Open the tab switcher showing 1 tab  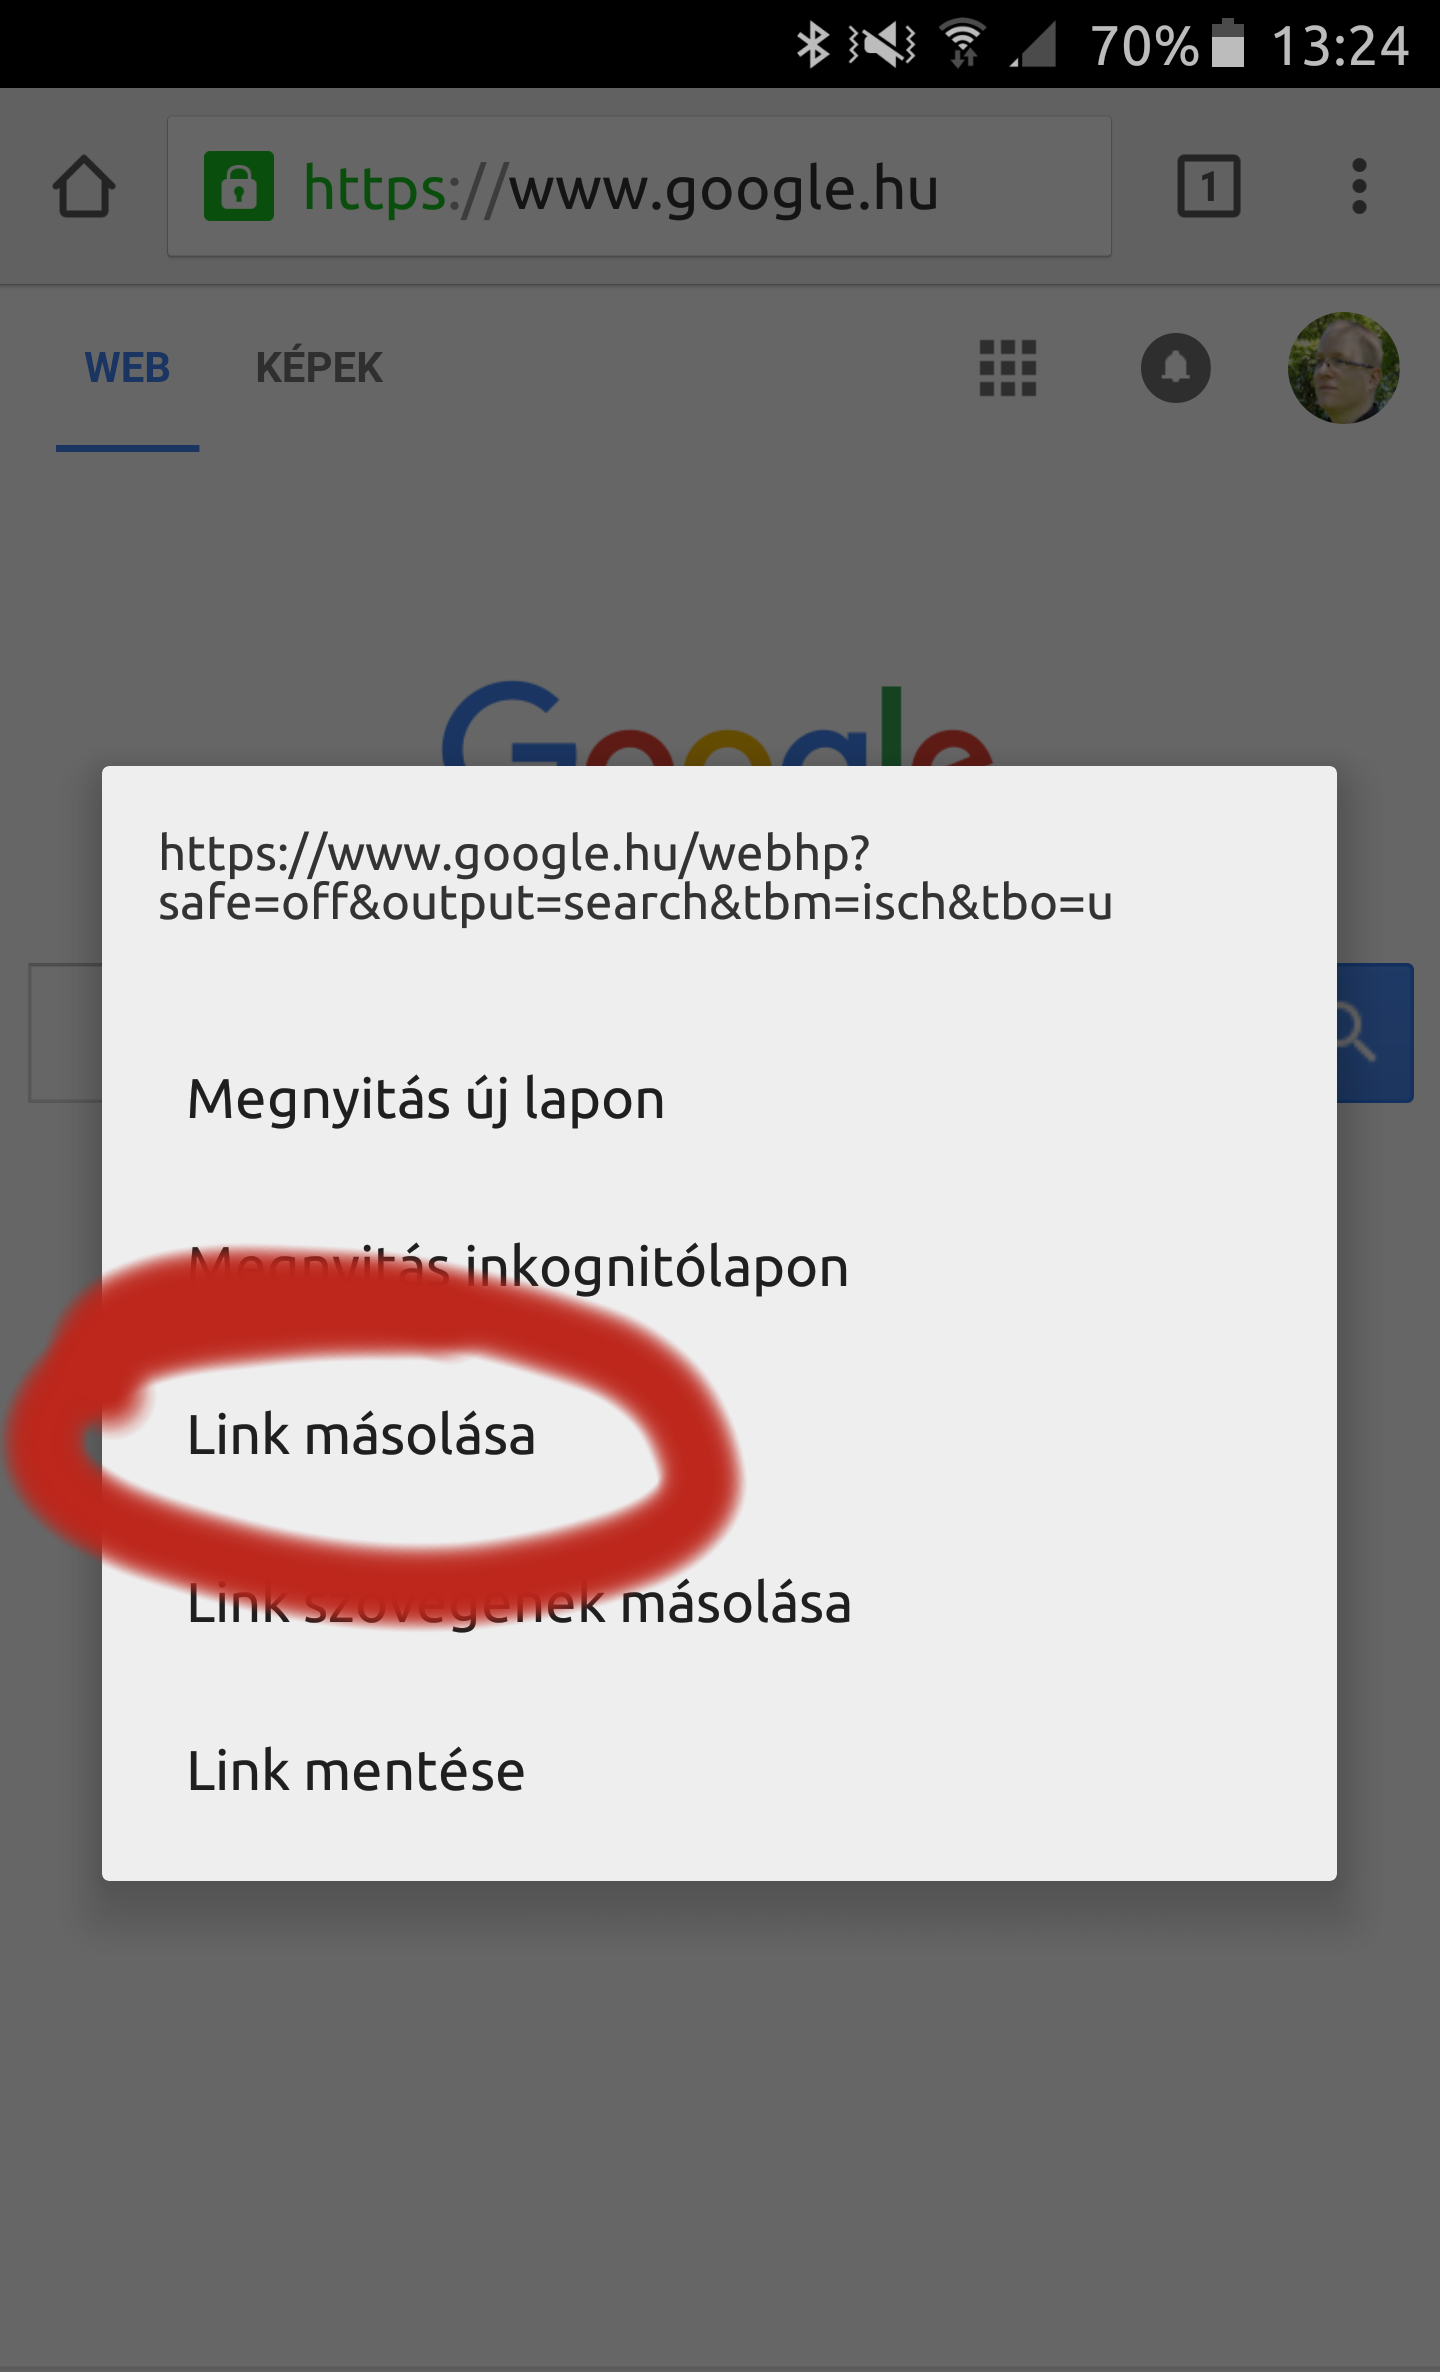(x=1209, y=186)
